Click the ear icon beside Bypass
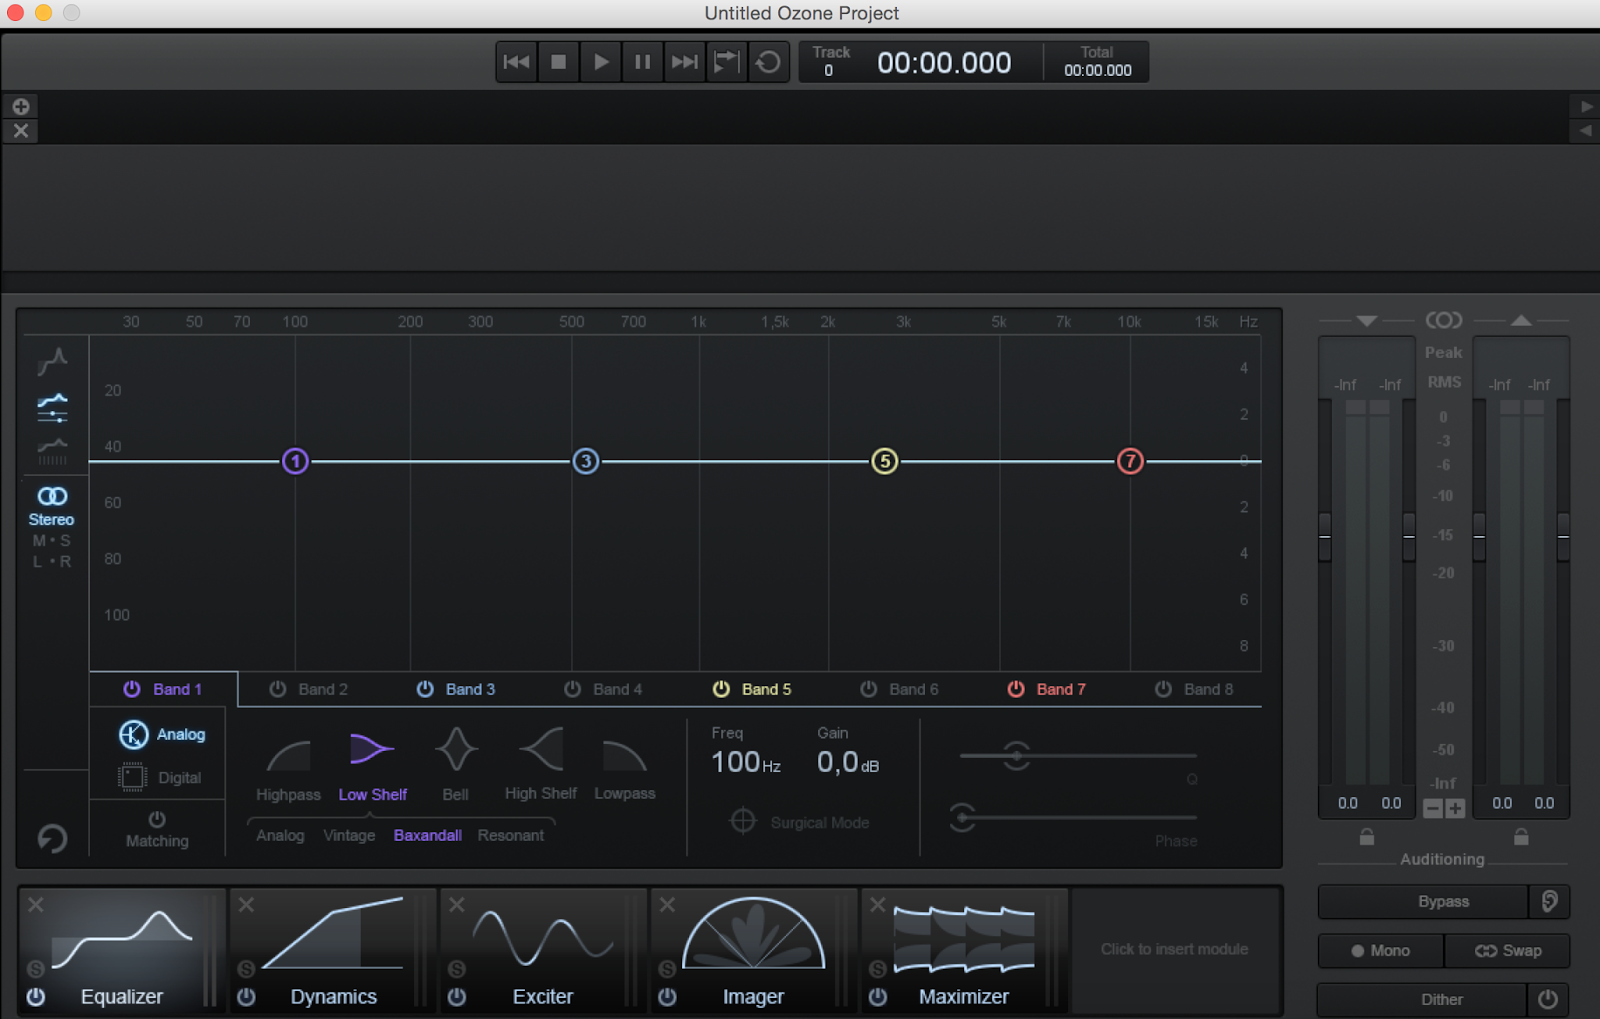1600x1019 pixels. pos(1549,901)
